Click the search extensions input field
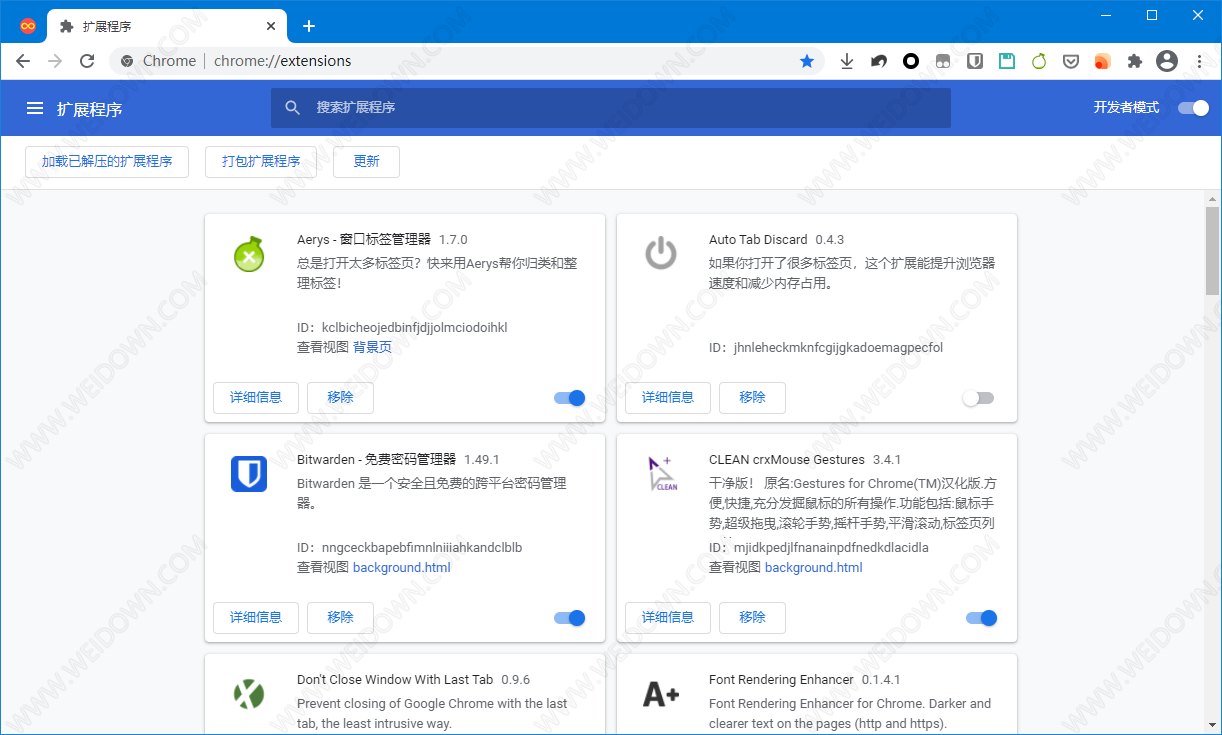 (610, 108)
